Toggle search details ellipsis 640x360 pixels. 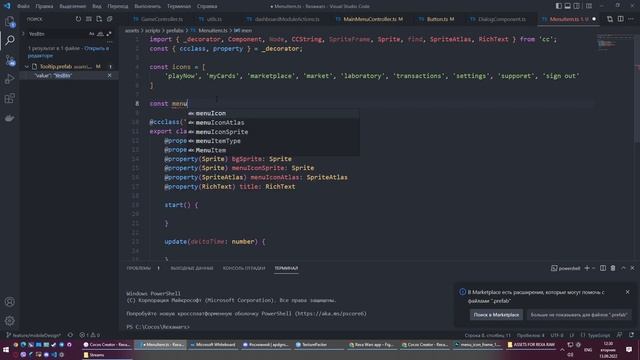point(109,42)
